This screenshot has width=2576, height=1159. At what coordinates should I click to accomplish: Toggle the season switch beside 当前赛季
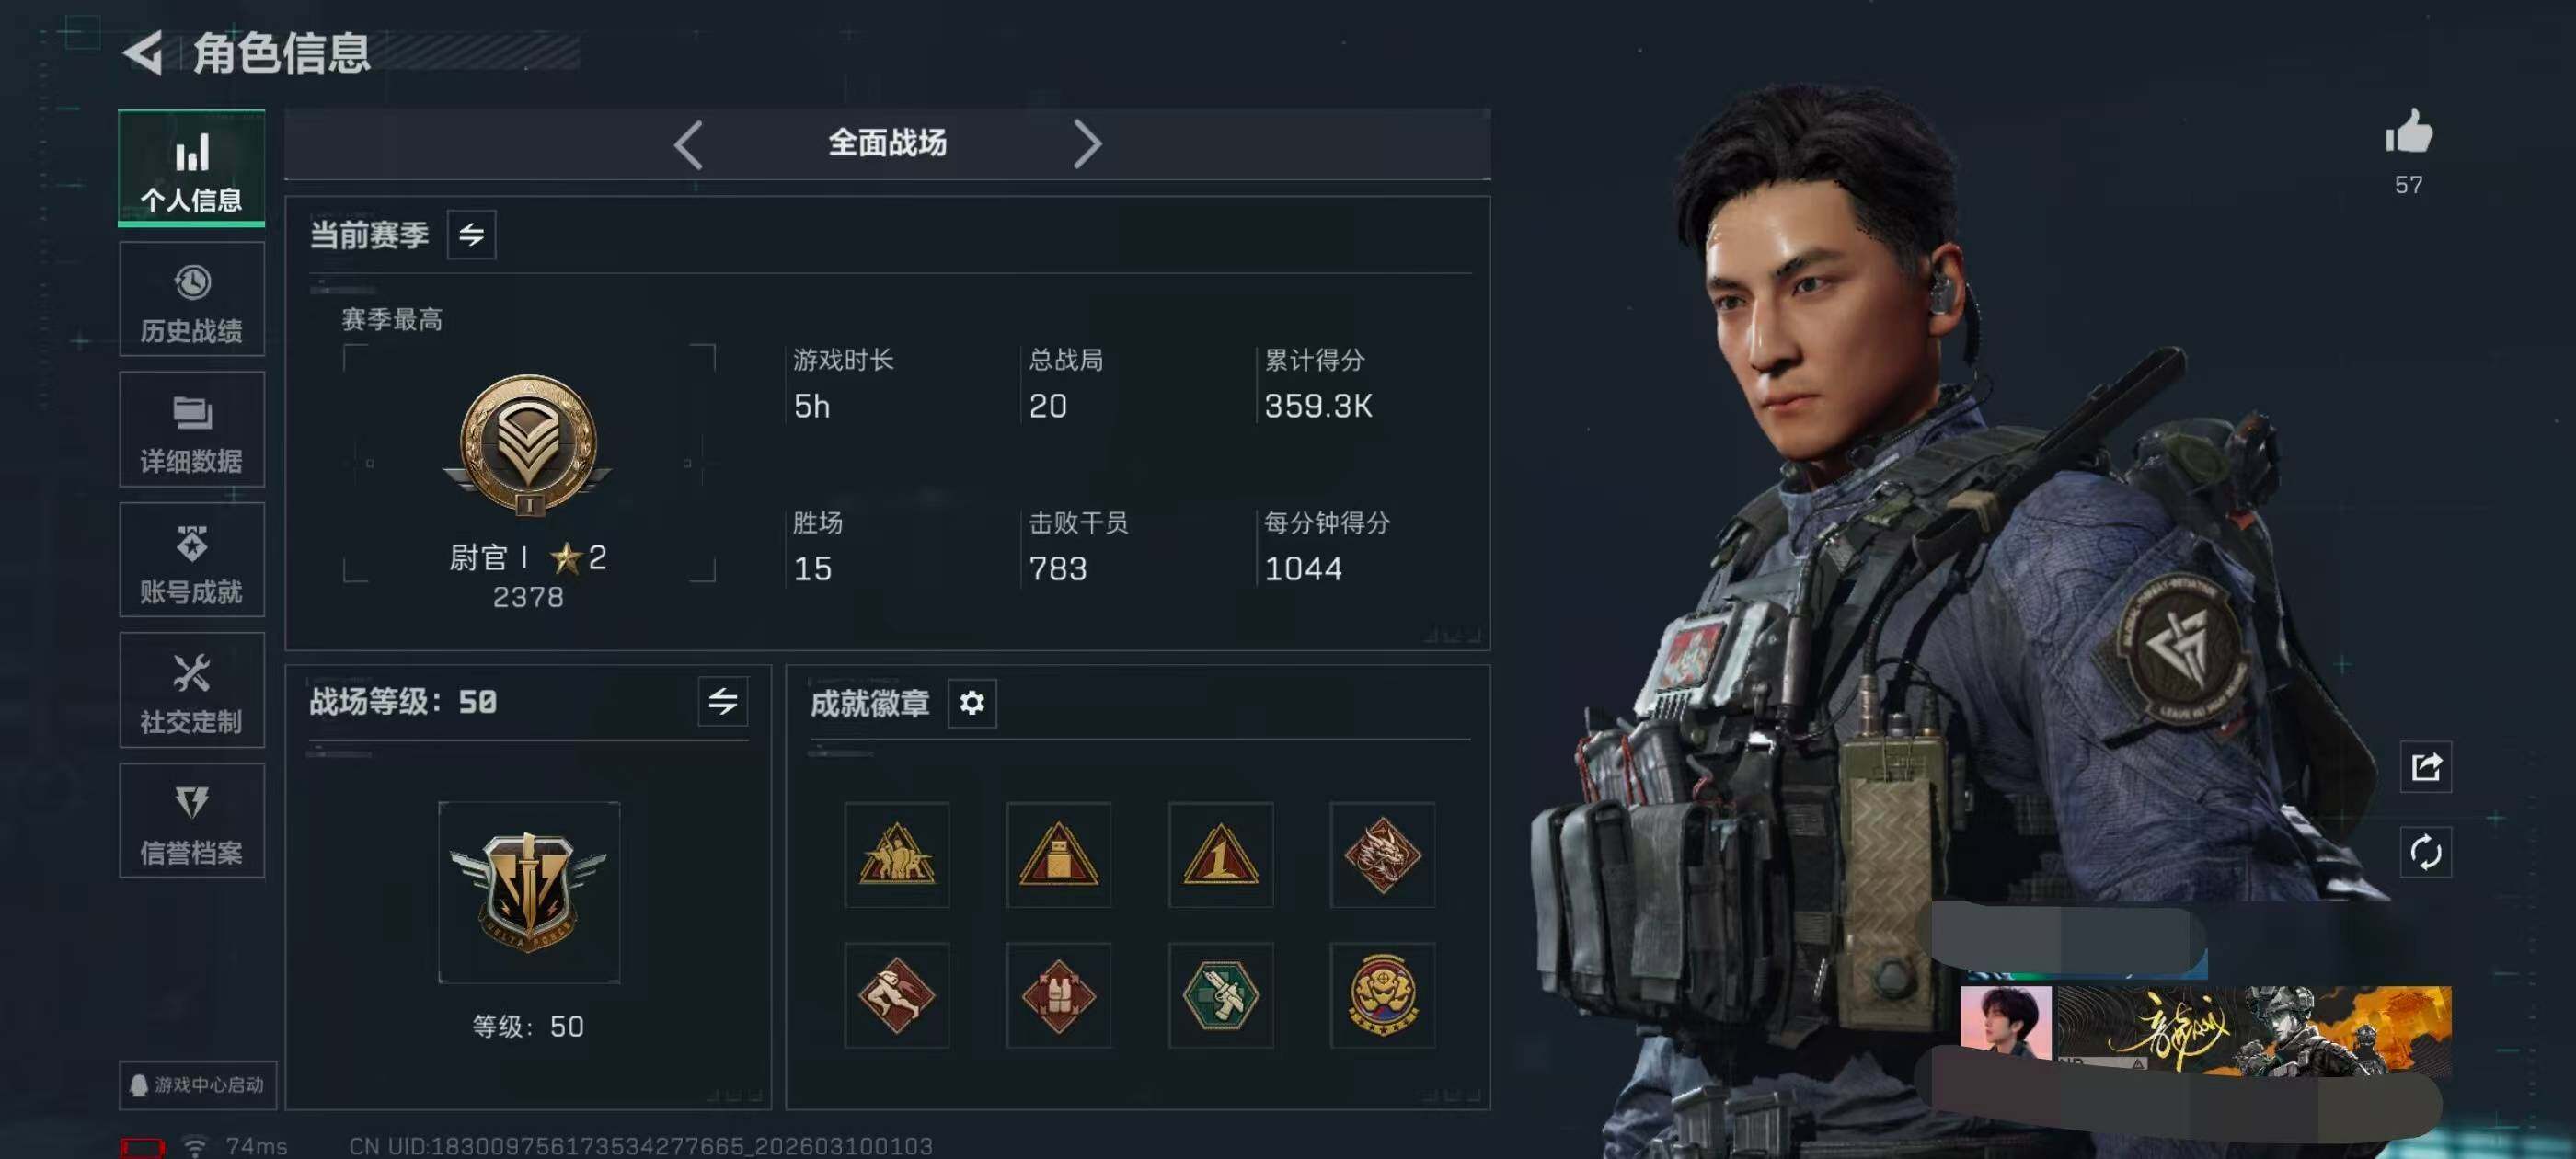471,235
